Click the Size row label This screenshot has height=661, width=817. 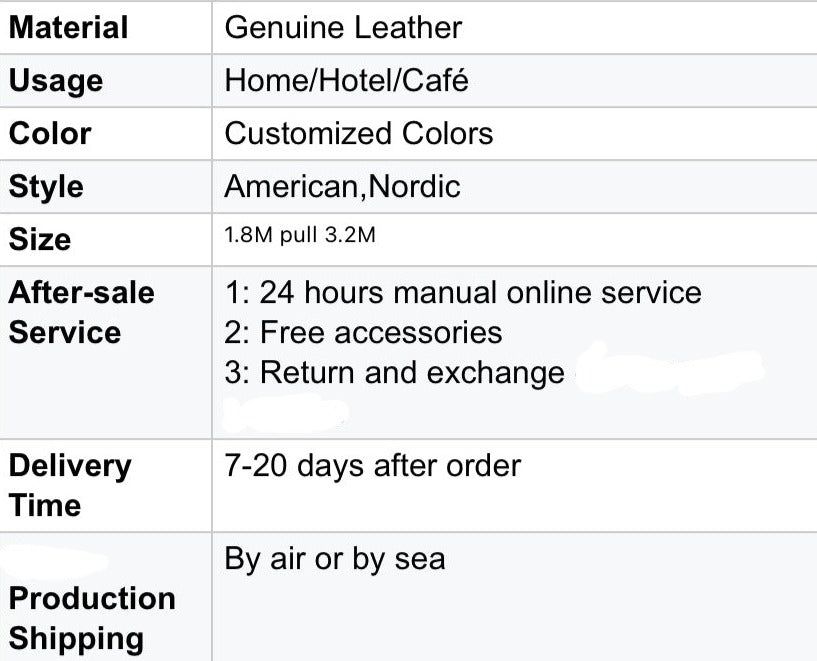tap(40, 240)
